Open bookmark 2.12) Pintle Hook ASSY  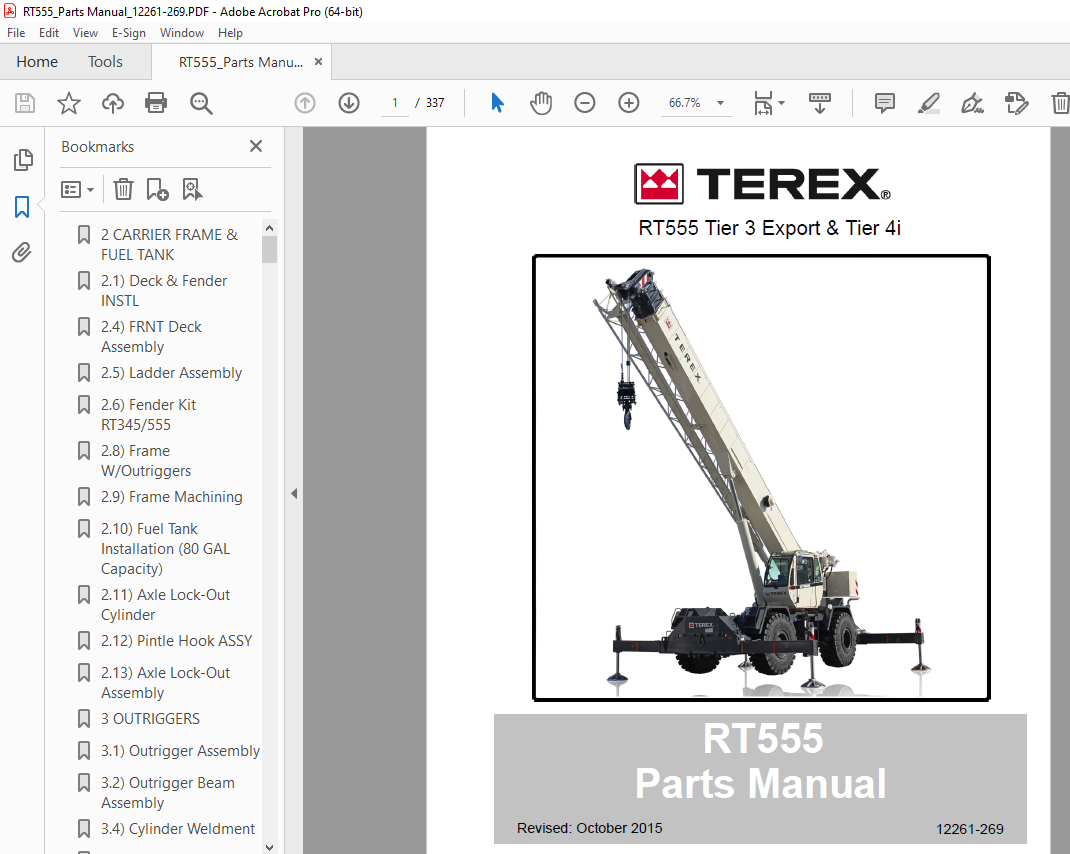tap(176, 641)
